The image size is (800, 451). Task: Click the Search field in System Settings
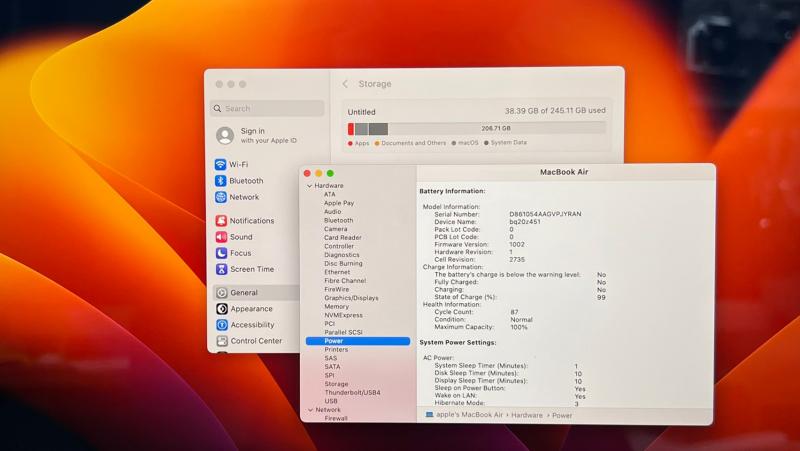point(267,108)
